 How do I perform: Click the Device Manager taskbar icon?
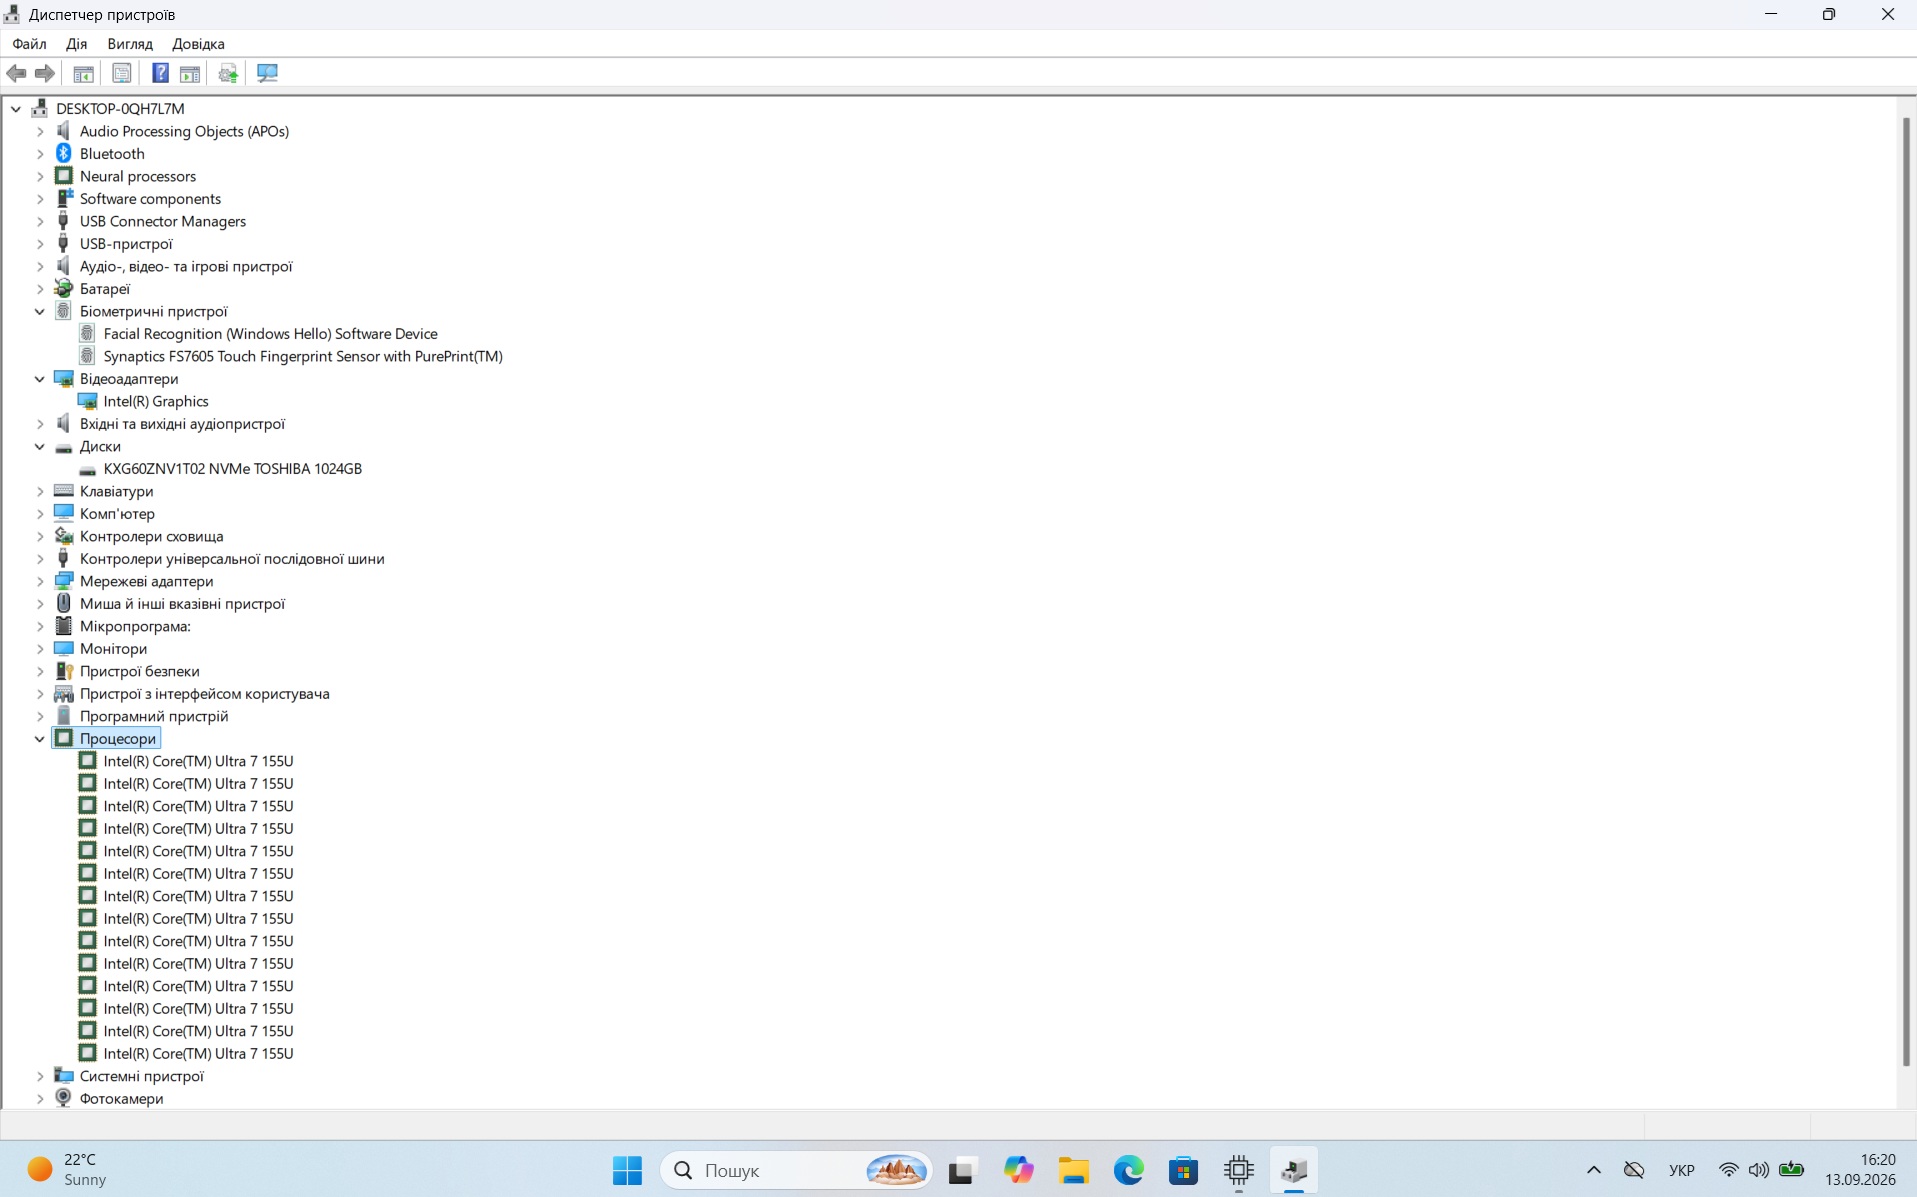(1294, 1170)
